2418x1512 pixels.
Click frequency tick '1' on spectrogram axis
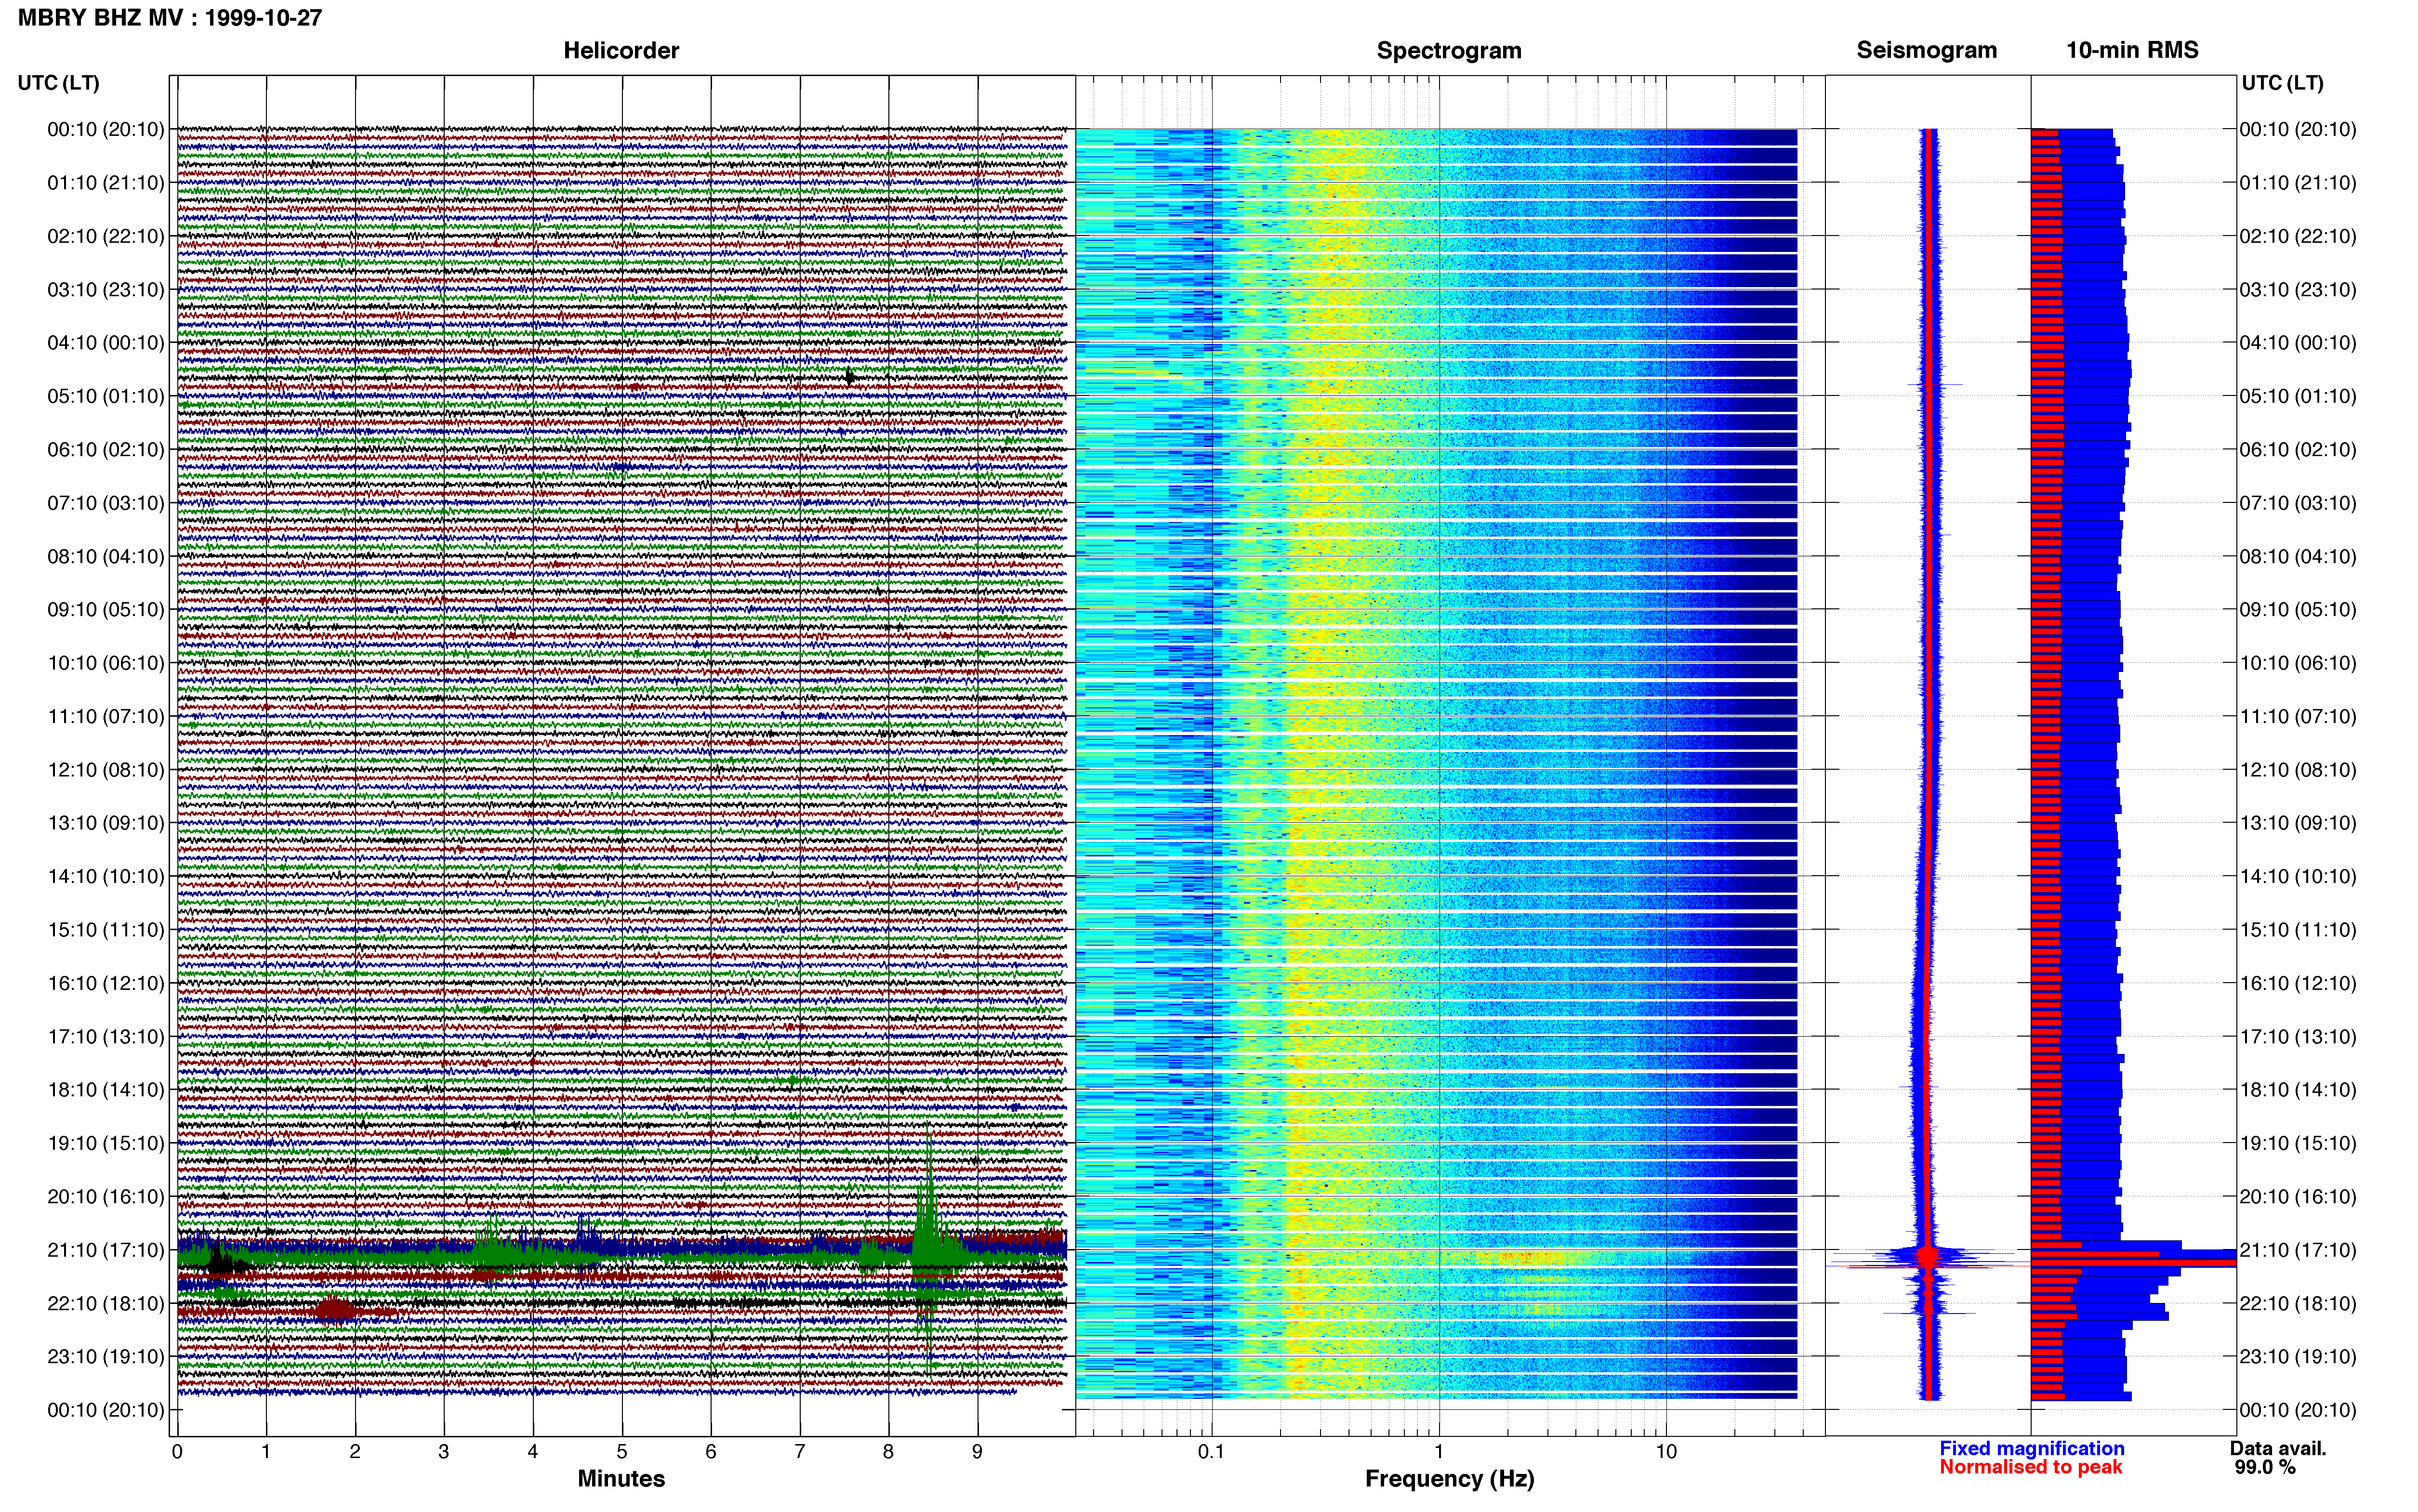pos(1439,1452)
